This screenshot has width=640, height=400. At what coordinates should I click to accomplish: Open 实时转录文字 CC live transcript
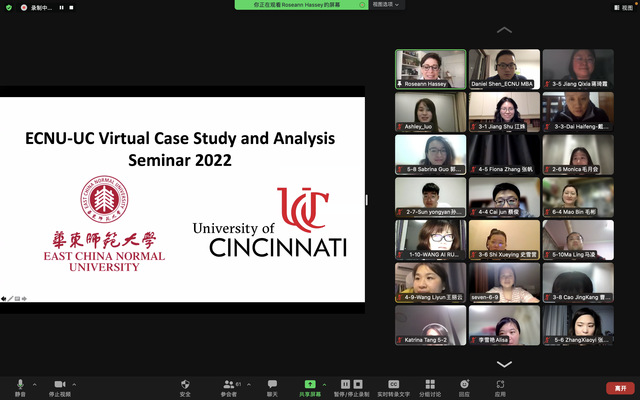click(x=393, y=388)
